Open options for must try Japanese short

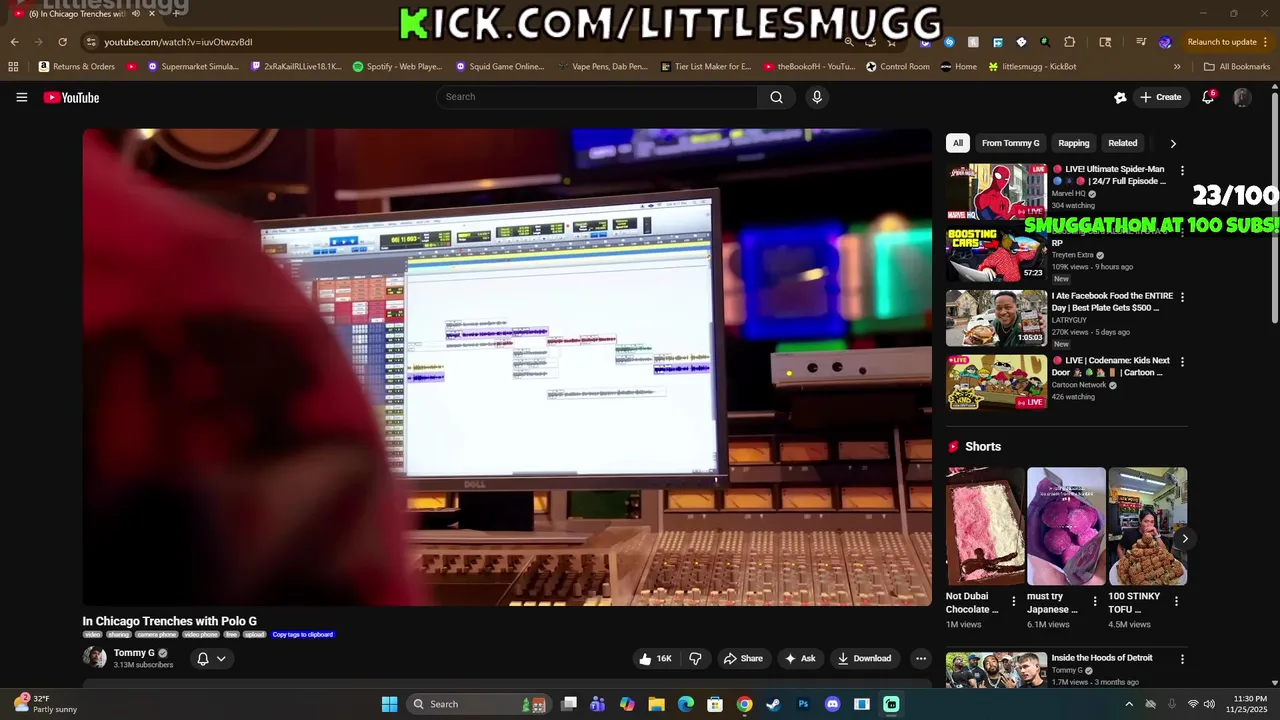(1094, 601)
